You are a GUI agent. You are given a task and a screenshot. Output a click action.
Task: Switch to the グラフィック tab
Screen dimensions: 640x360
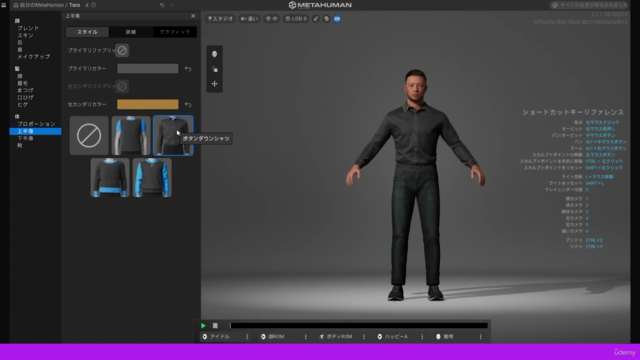coord(175,32)
